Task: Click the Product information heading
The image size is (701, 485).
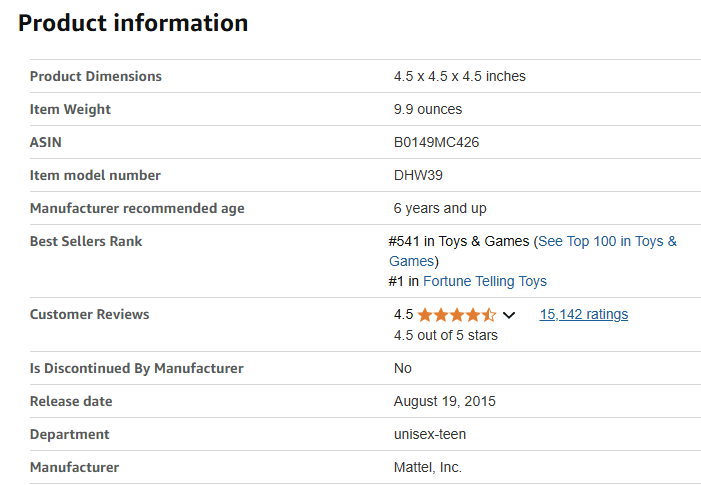Action: (x=133, y=23)
